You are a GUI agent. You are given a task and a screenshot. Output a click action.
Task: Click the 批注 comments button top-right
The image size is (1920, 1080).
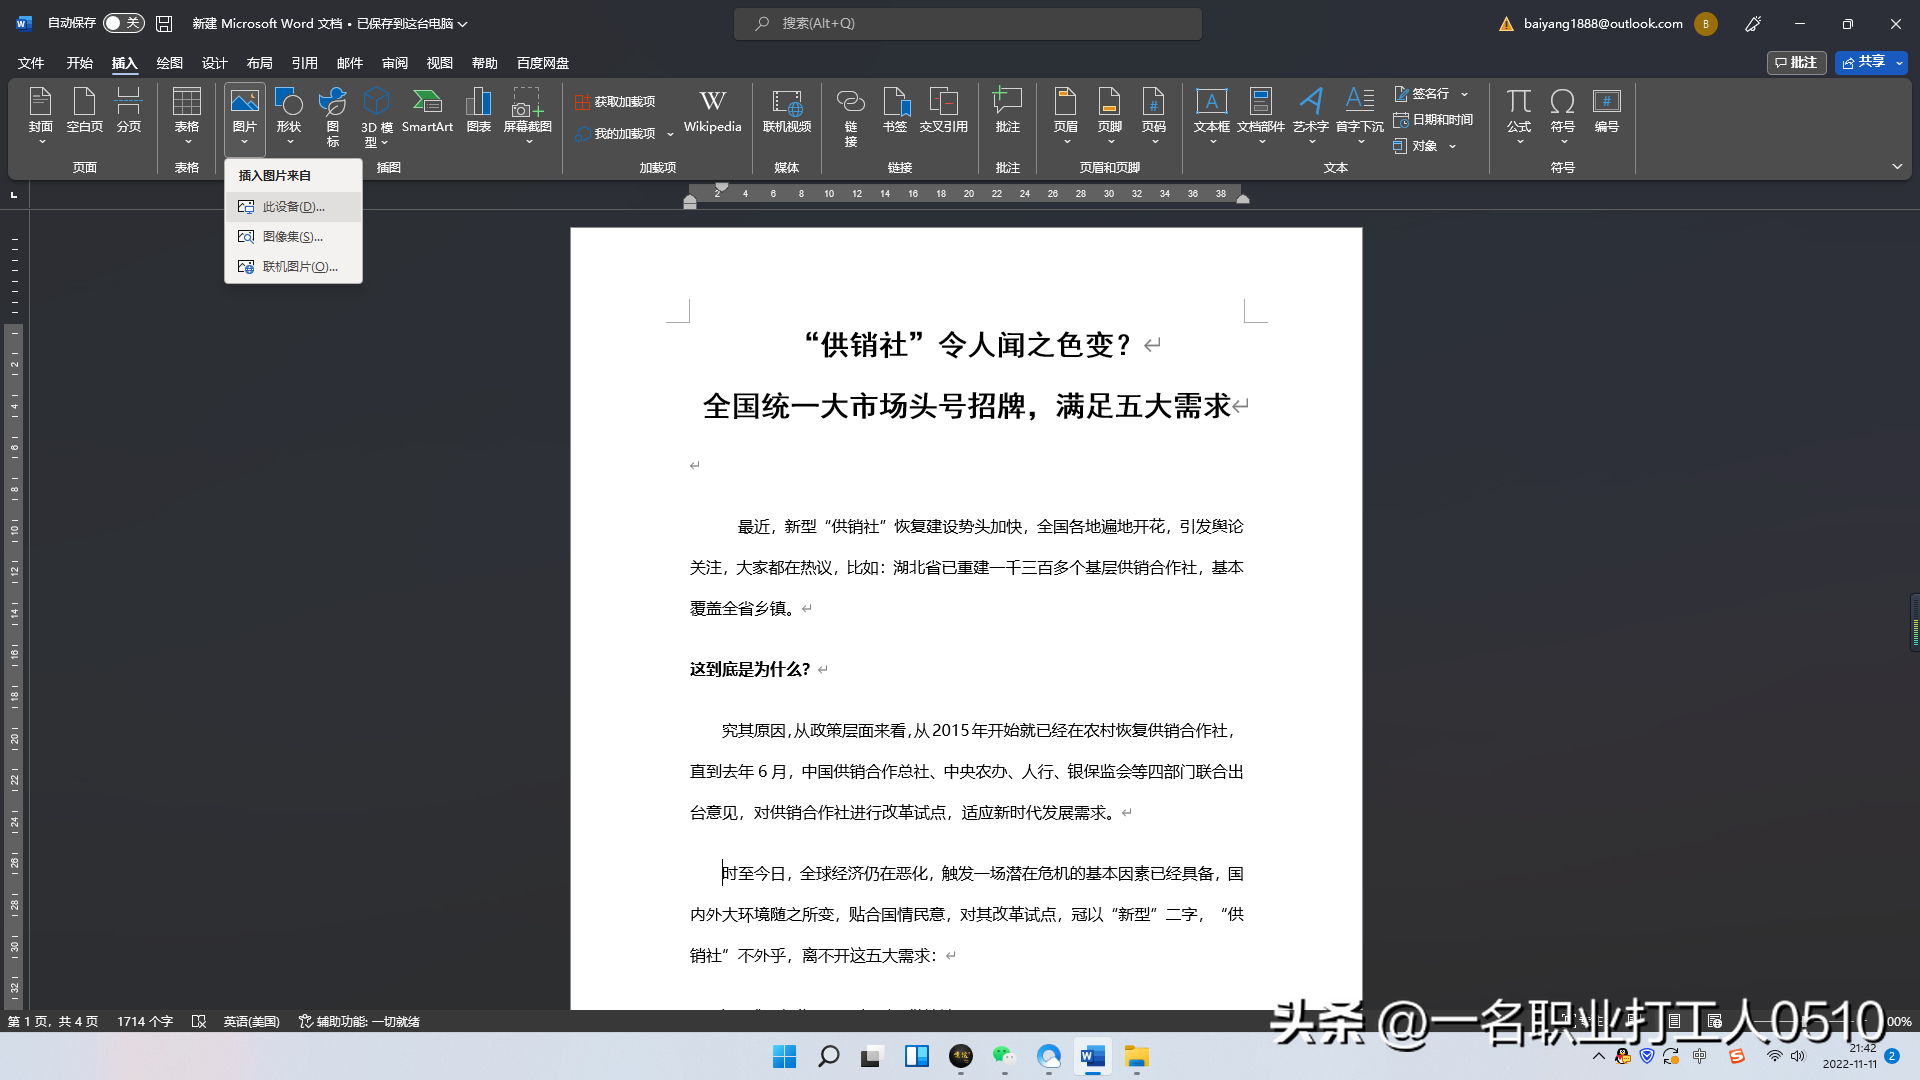point(1796,62)
